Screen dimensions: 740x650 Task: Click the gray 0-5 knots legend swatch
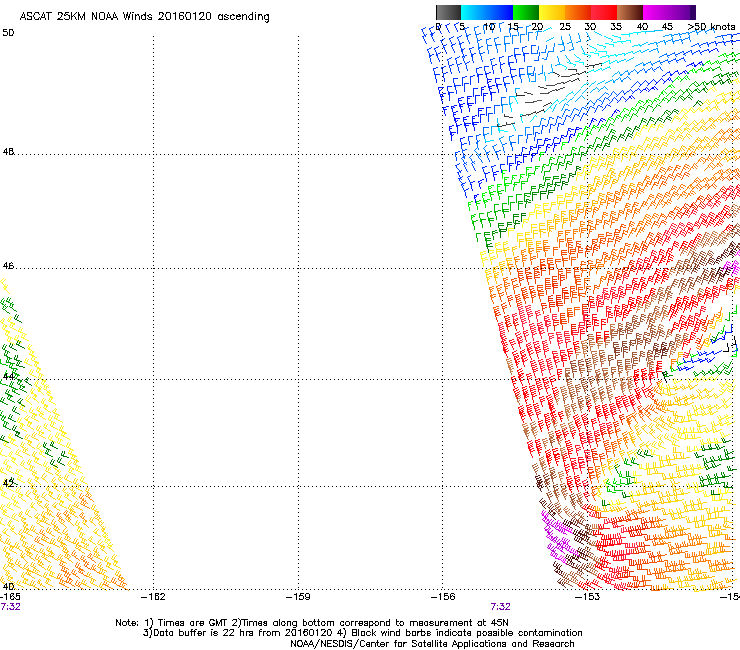[x=448, y=12]
